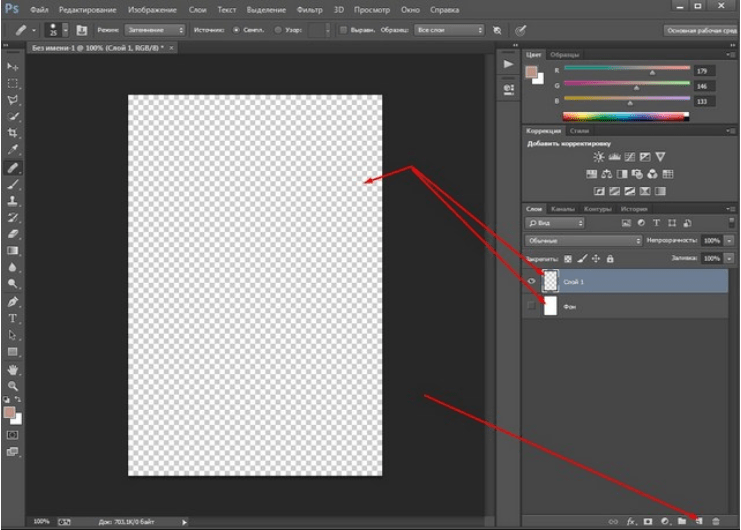
Task: Select the Horizontal Type tool
Action: [13, 318]
